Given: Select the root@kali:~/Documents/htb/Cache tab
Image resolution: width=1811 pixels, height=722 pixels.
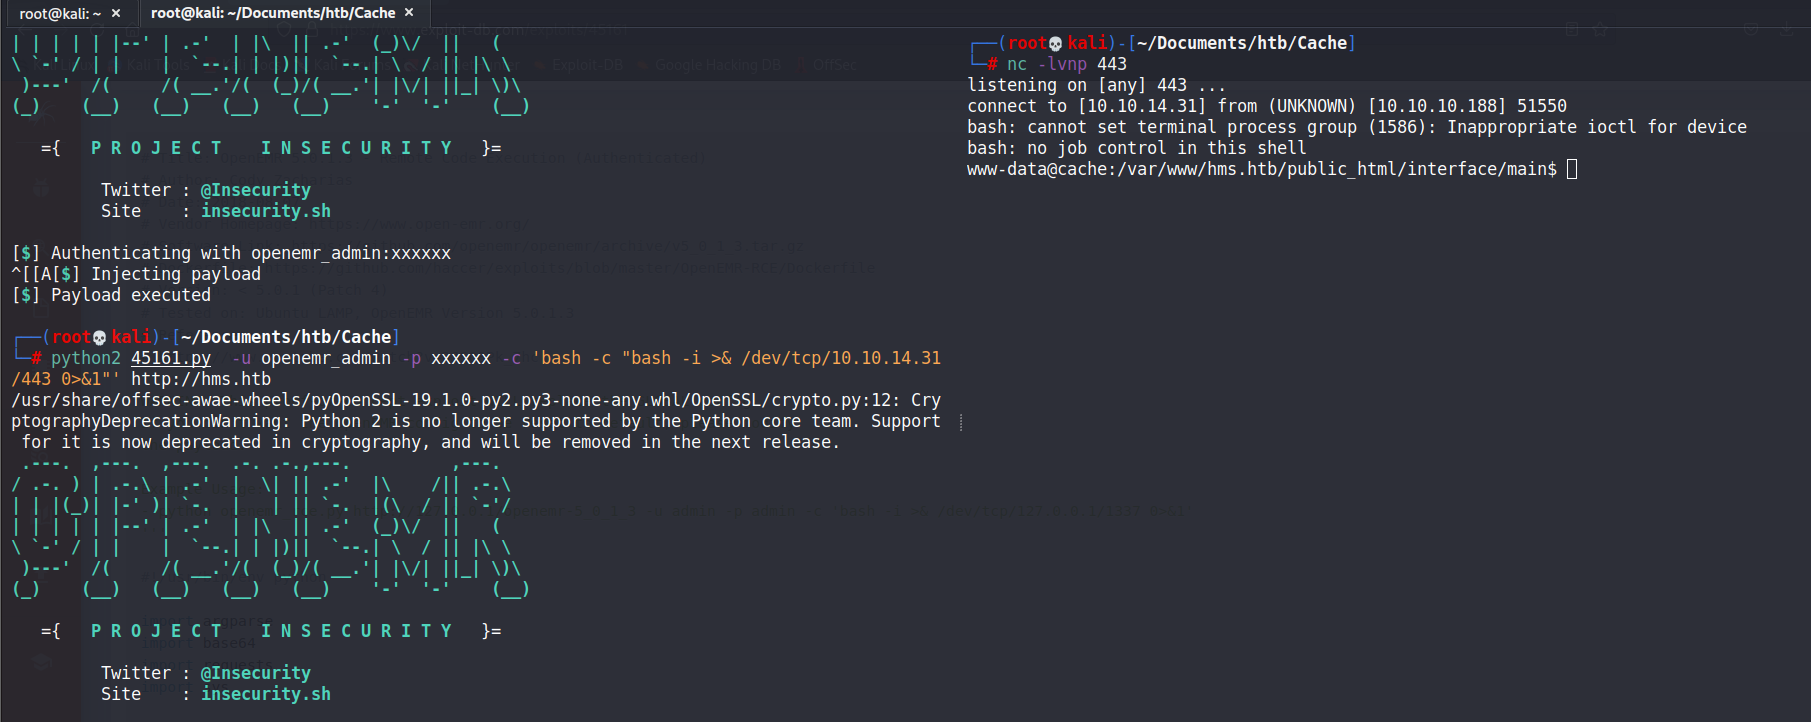Looking at the screenshot, I should pyautogui.click(x=273, y=13).
